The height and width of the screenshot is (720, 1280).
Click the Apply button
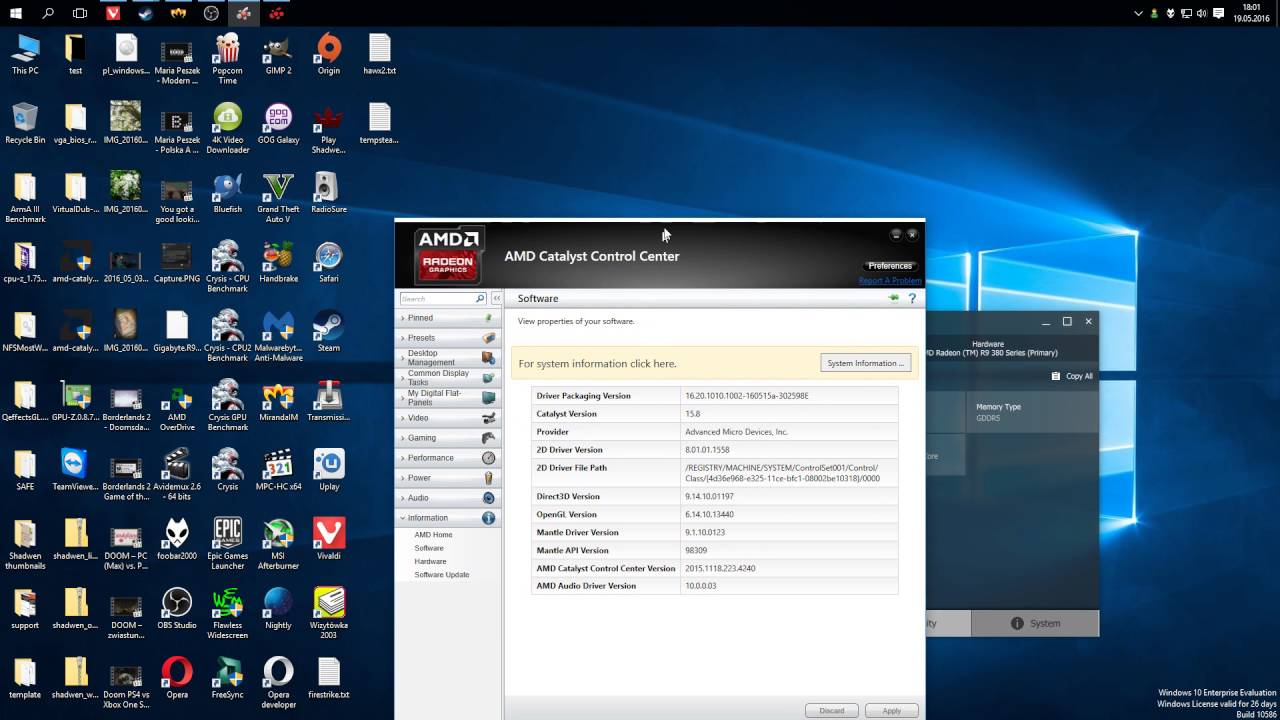891,710
